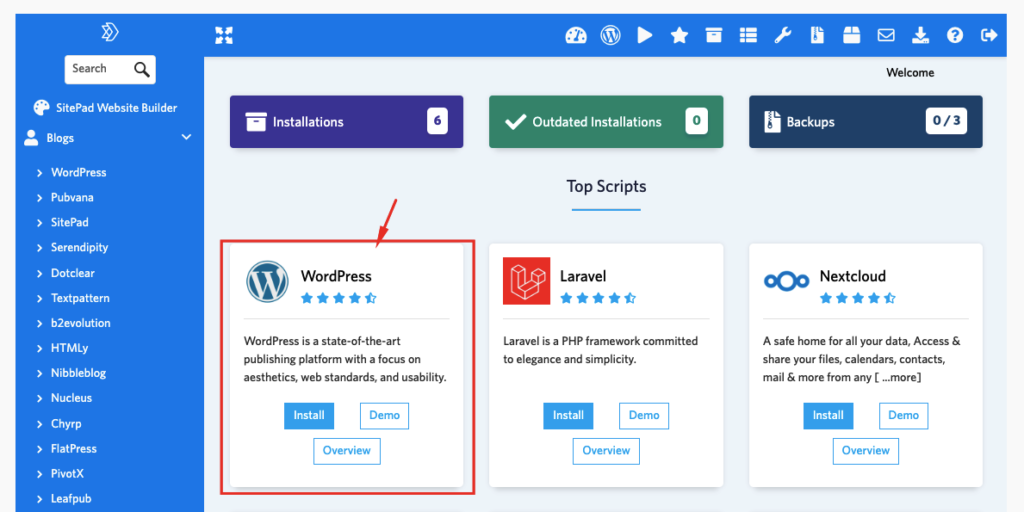
Task: Open the WordPress manager toolbar icon
Action: tap(610, 35)
